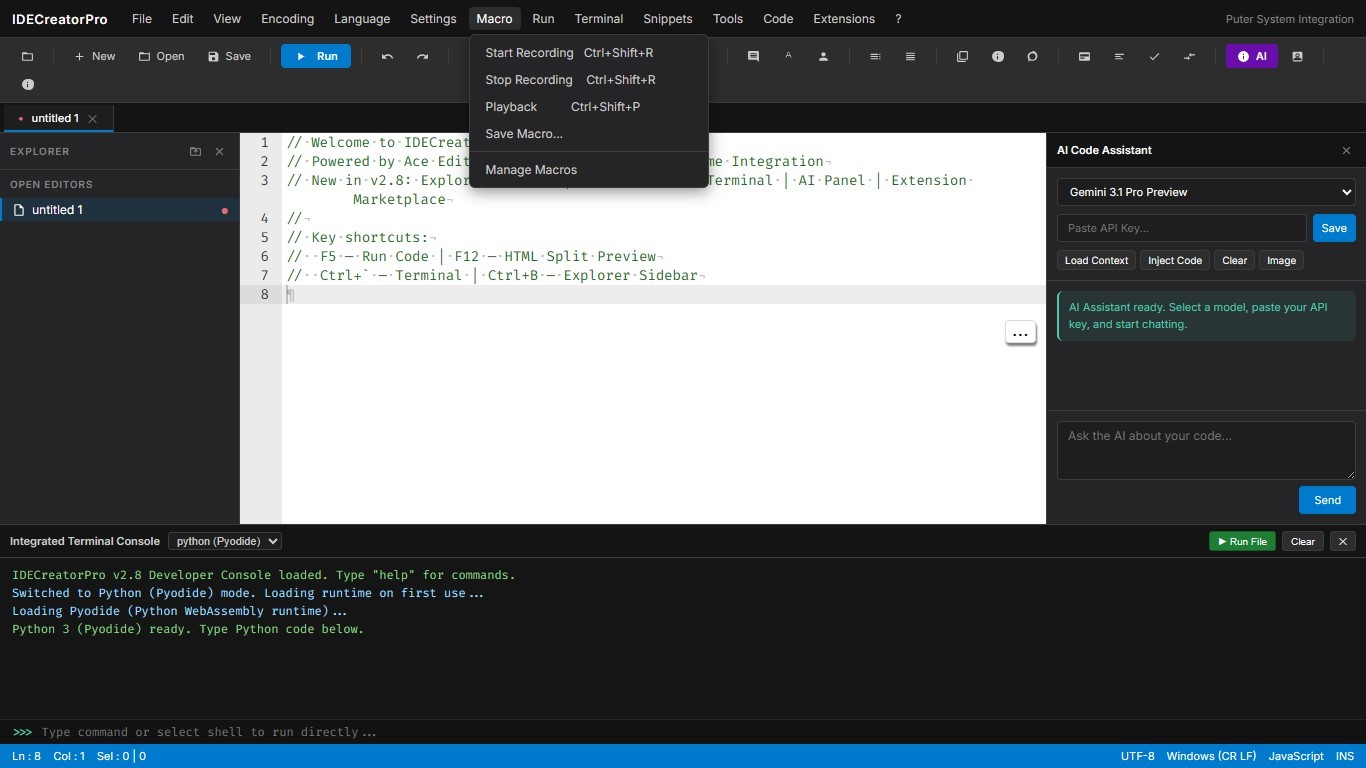Open the Tools menu

click(x=728, y=19)
